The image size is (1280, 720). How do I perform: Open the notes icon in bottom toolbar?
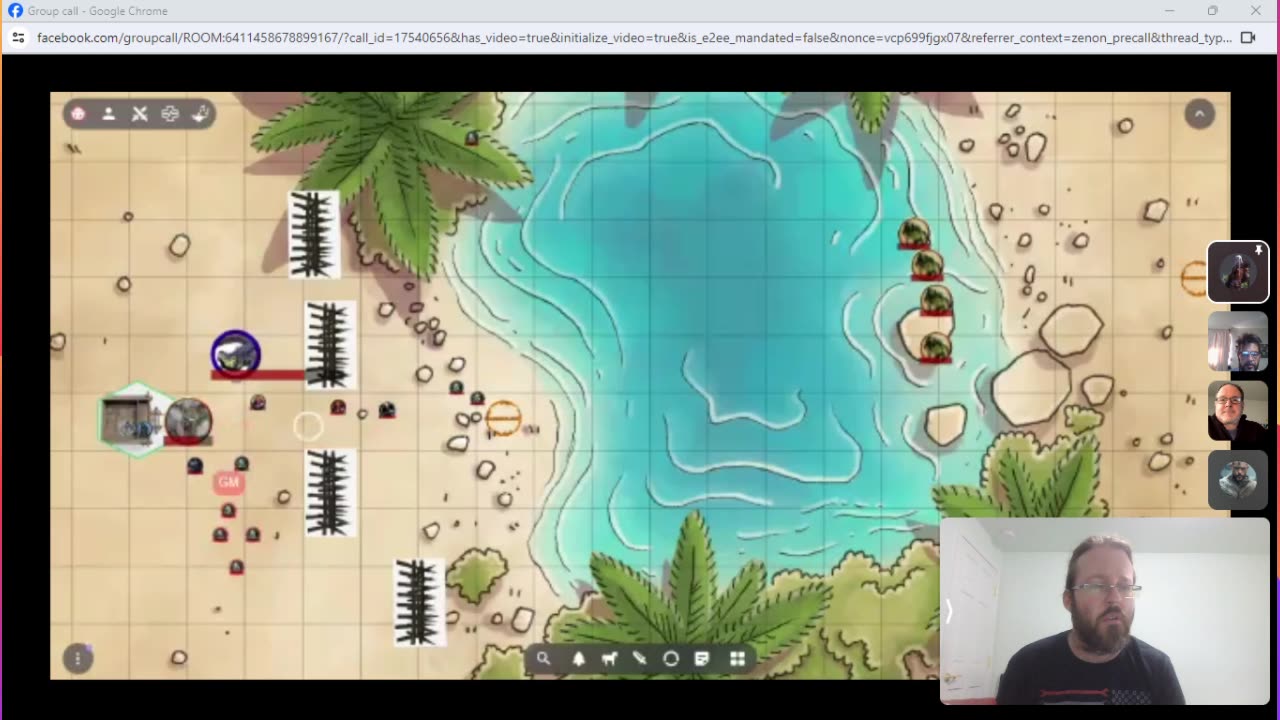702,659
